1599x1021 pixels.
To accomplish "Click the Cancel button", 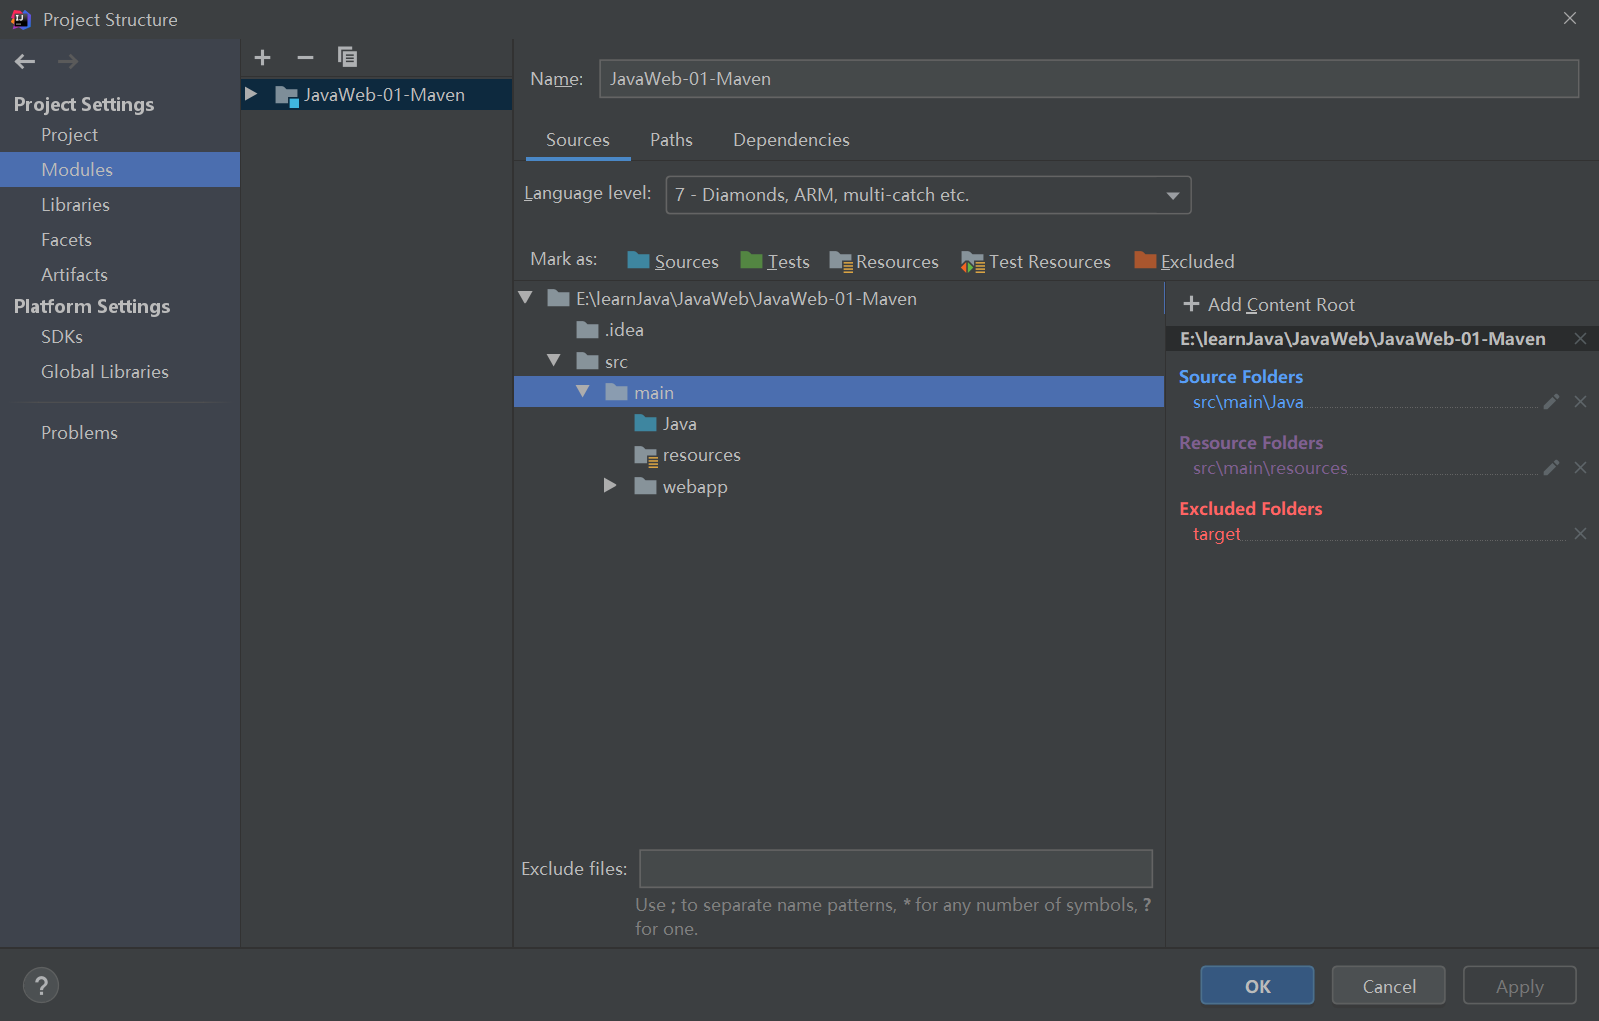I will coord(1388,986).
